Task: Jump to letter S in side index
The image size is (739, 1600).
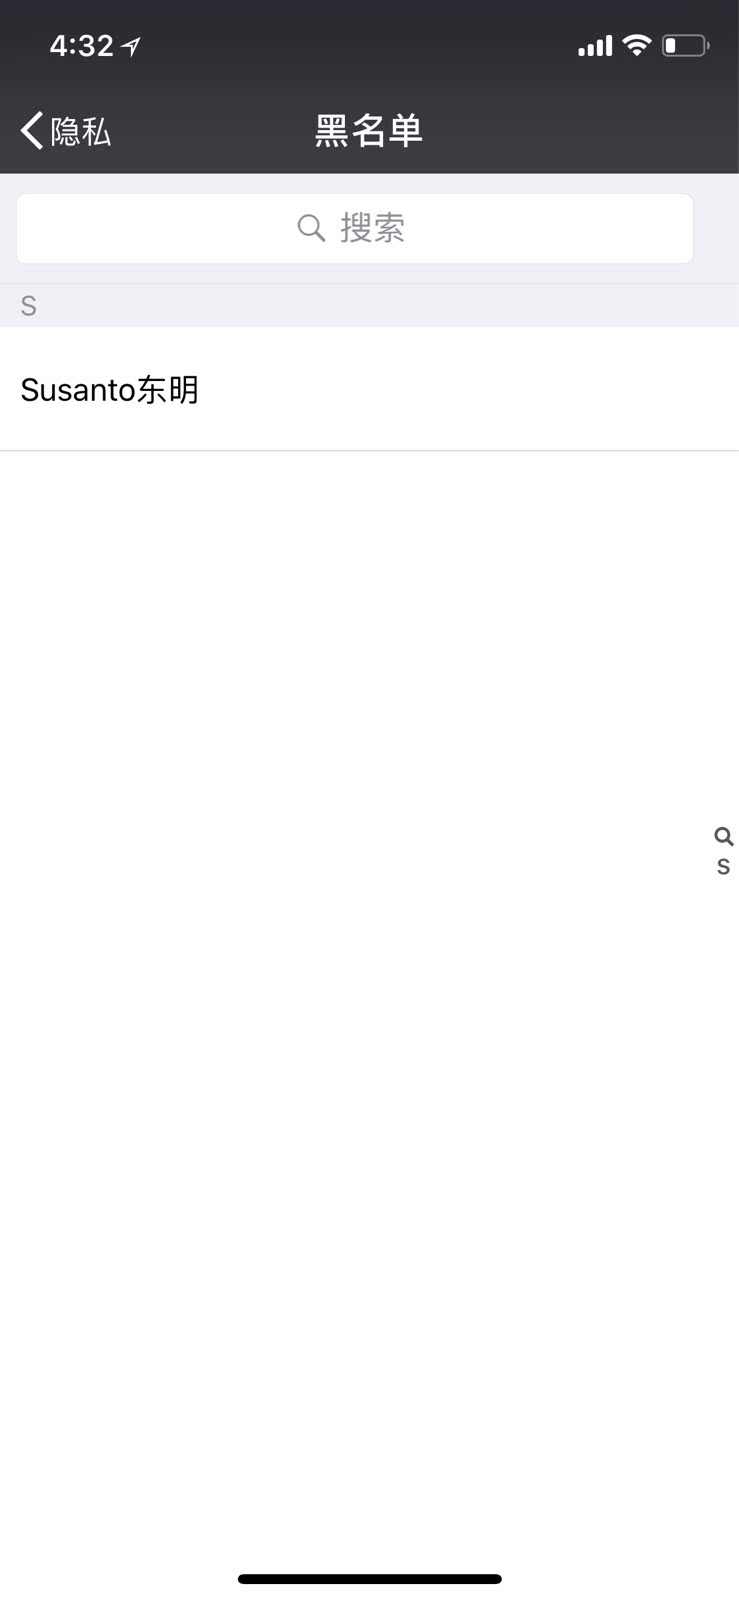Action: (x=723, y=867)
